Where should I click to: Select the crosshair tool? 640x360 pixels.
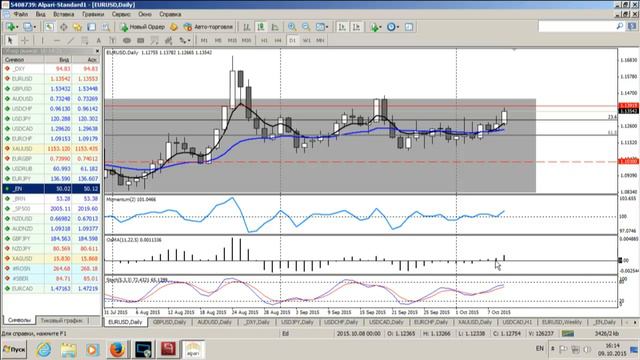(24, 40)
